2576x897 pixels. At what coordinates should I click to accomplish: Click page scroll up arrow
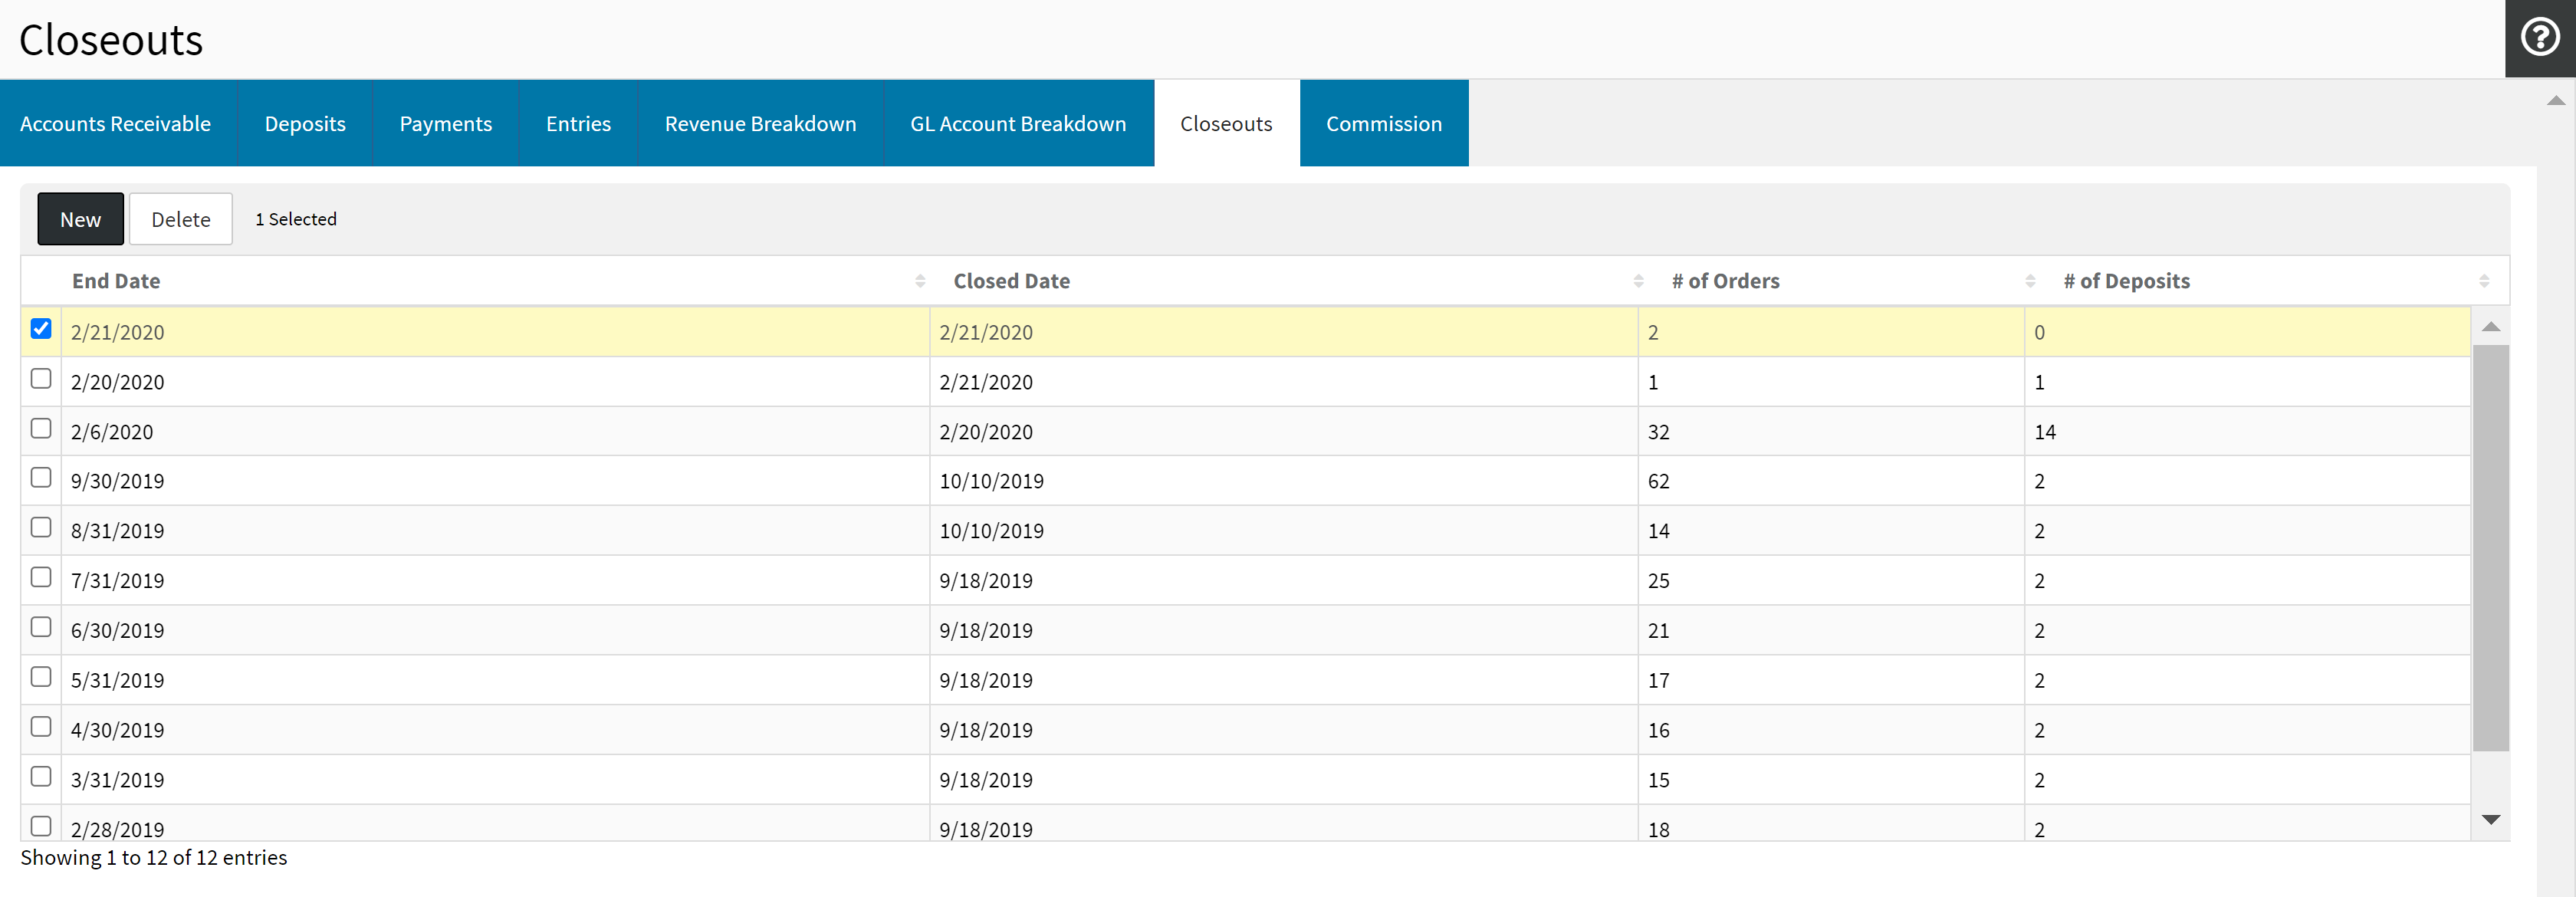(2555, 100)
